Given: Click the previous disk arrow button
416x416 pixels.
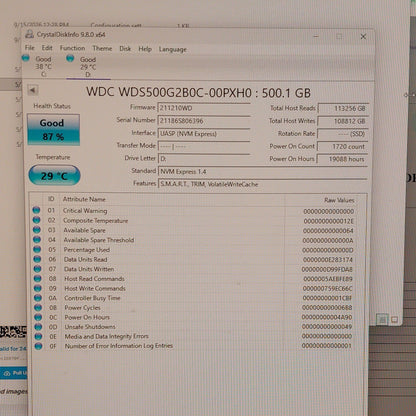Looking at the screenshot, I should click(32, 90).
